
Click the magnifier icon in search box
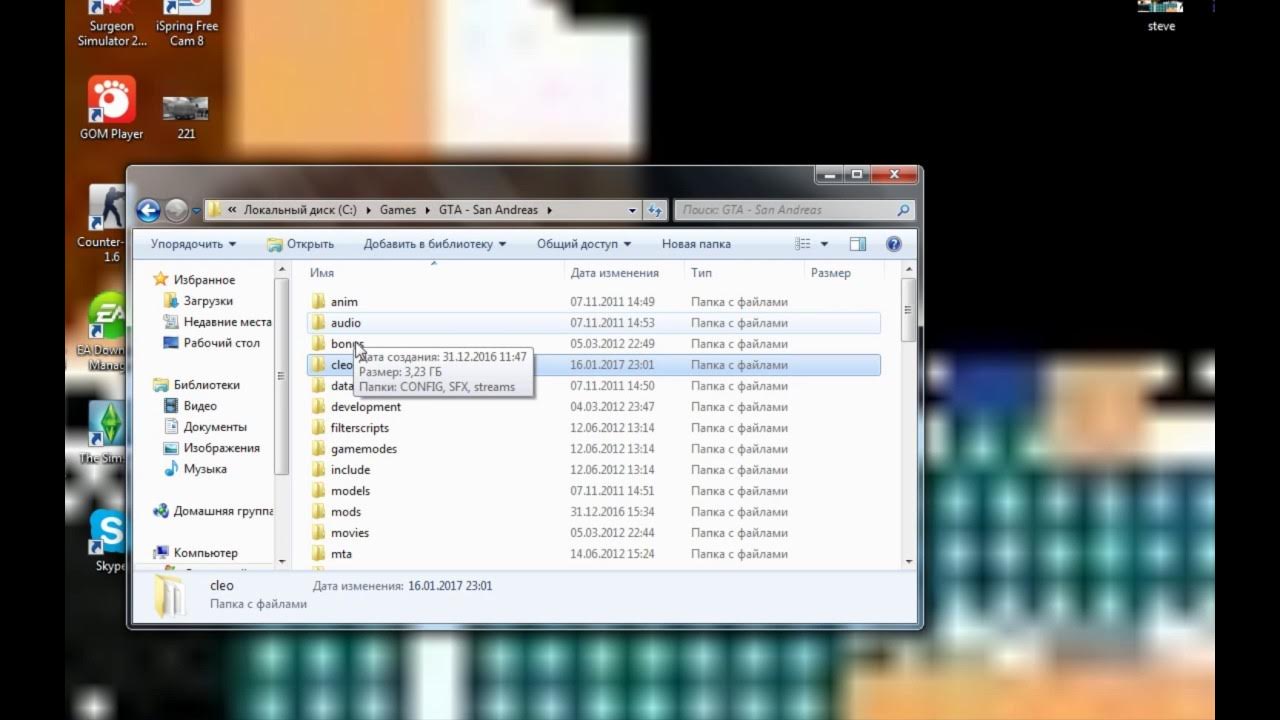(x=903, y=210)
